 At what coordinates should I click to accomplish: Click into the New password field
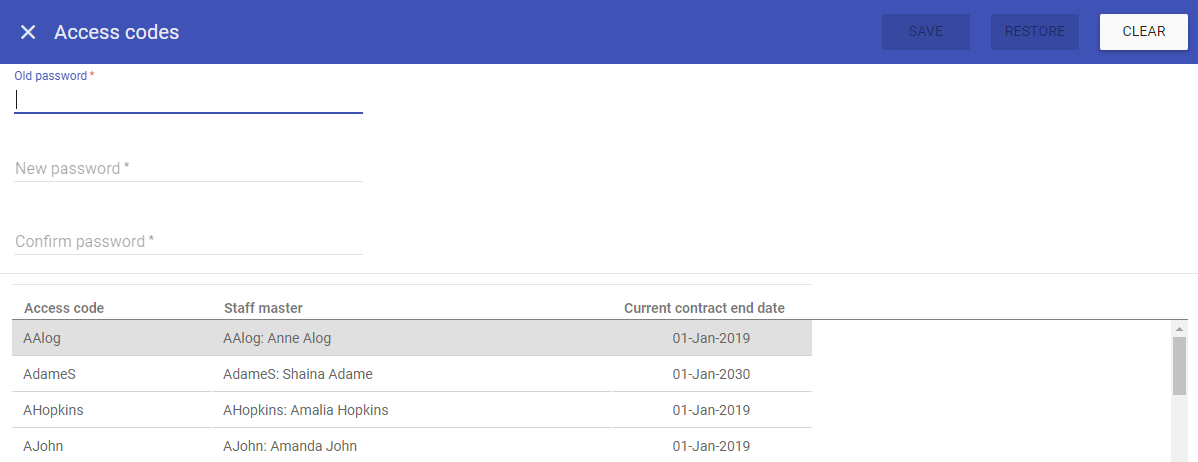tap(188, 169)
